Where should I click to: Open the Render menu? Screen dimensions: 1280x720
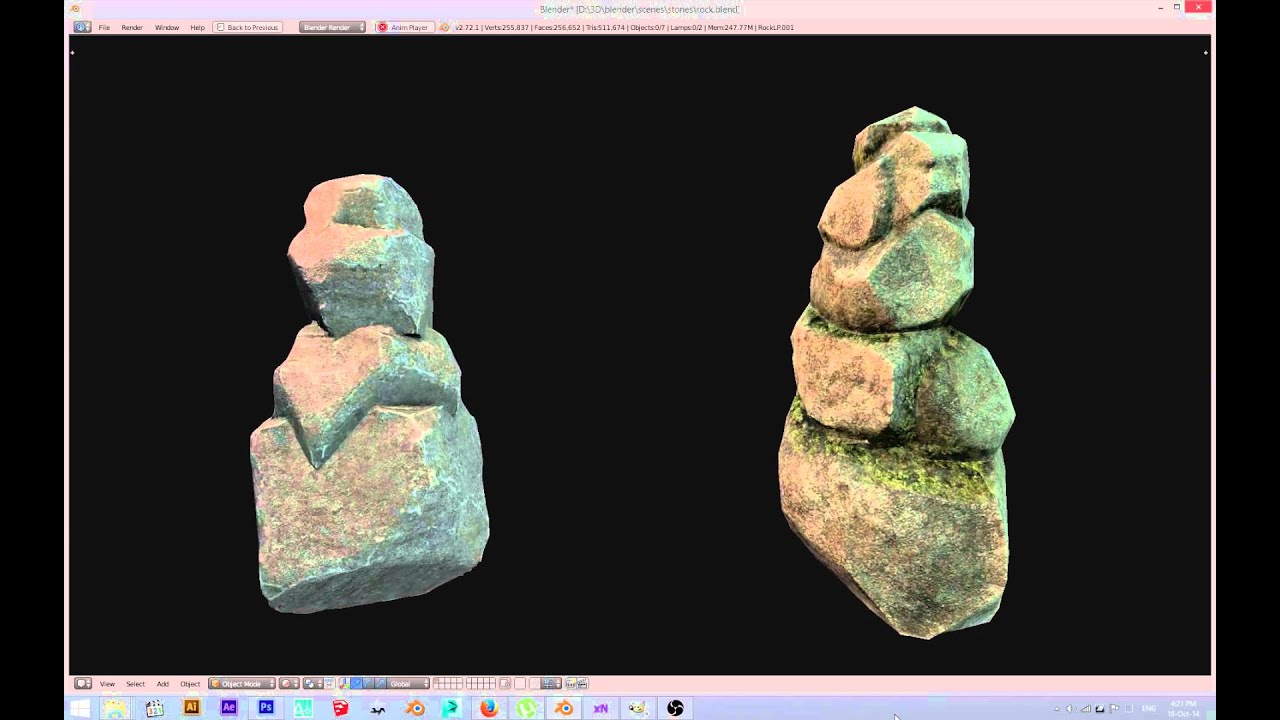[x=132, y=27]
